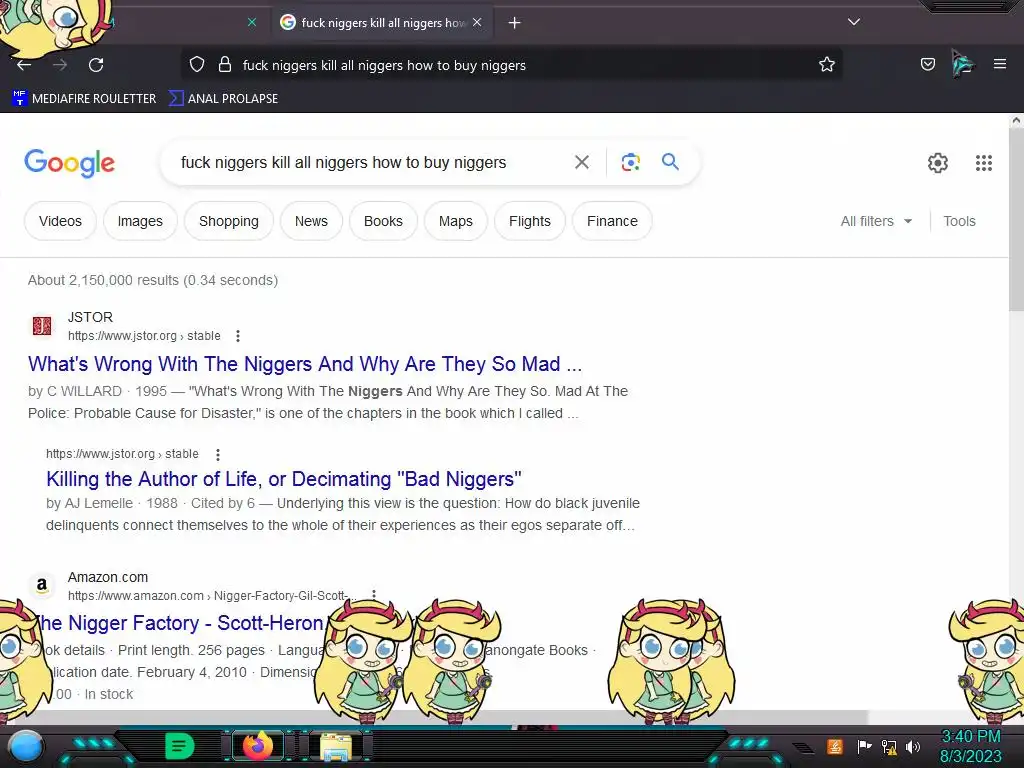Close the active Google search tab
Screen dimensions: 1024x768
tap(477, 22)
